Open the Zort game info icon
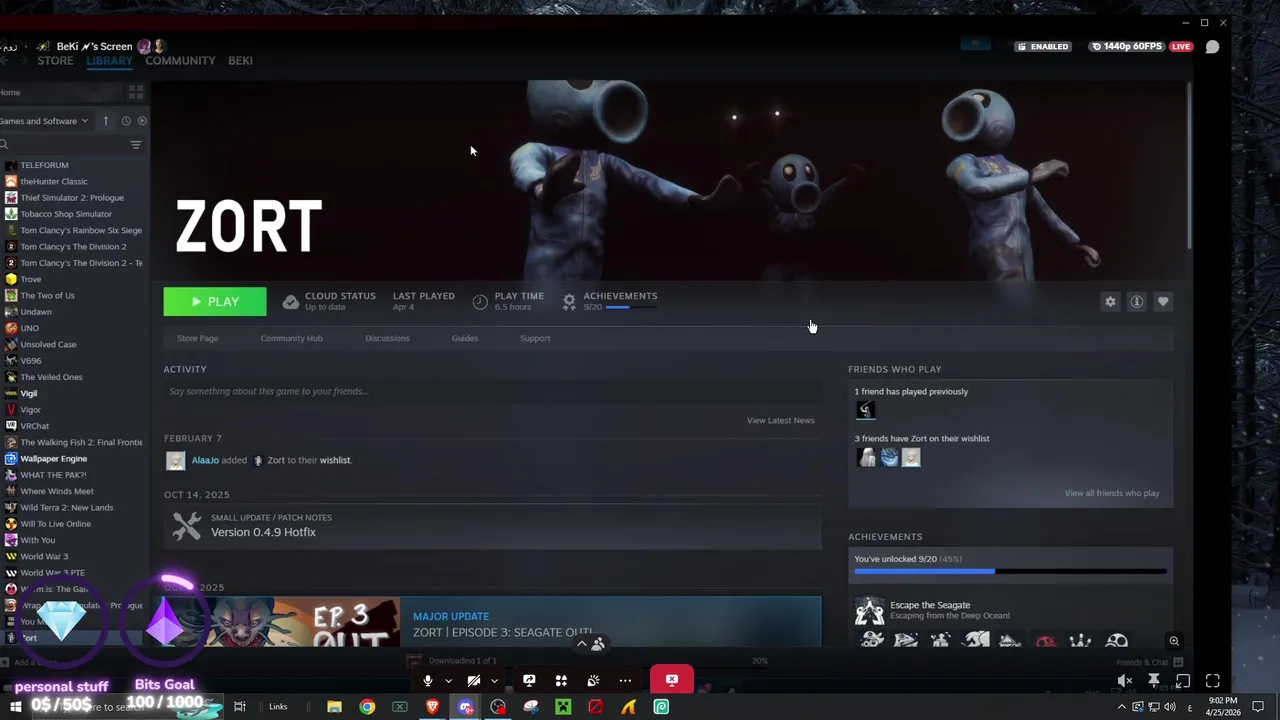 1137,302
